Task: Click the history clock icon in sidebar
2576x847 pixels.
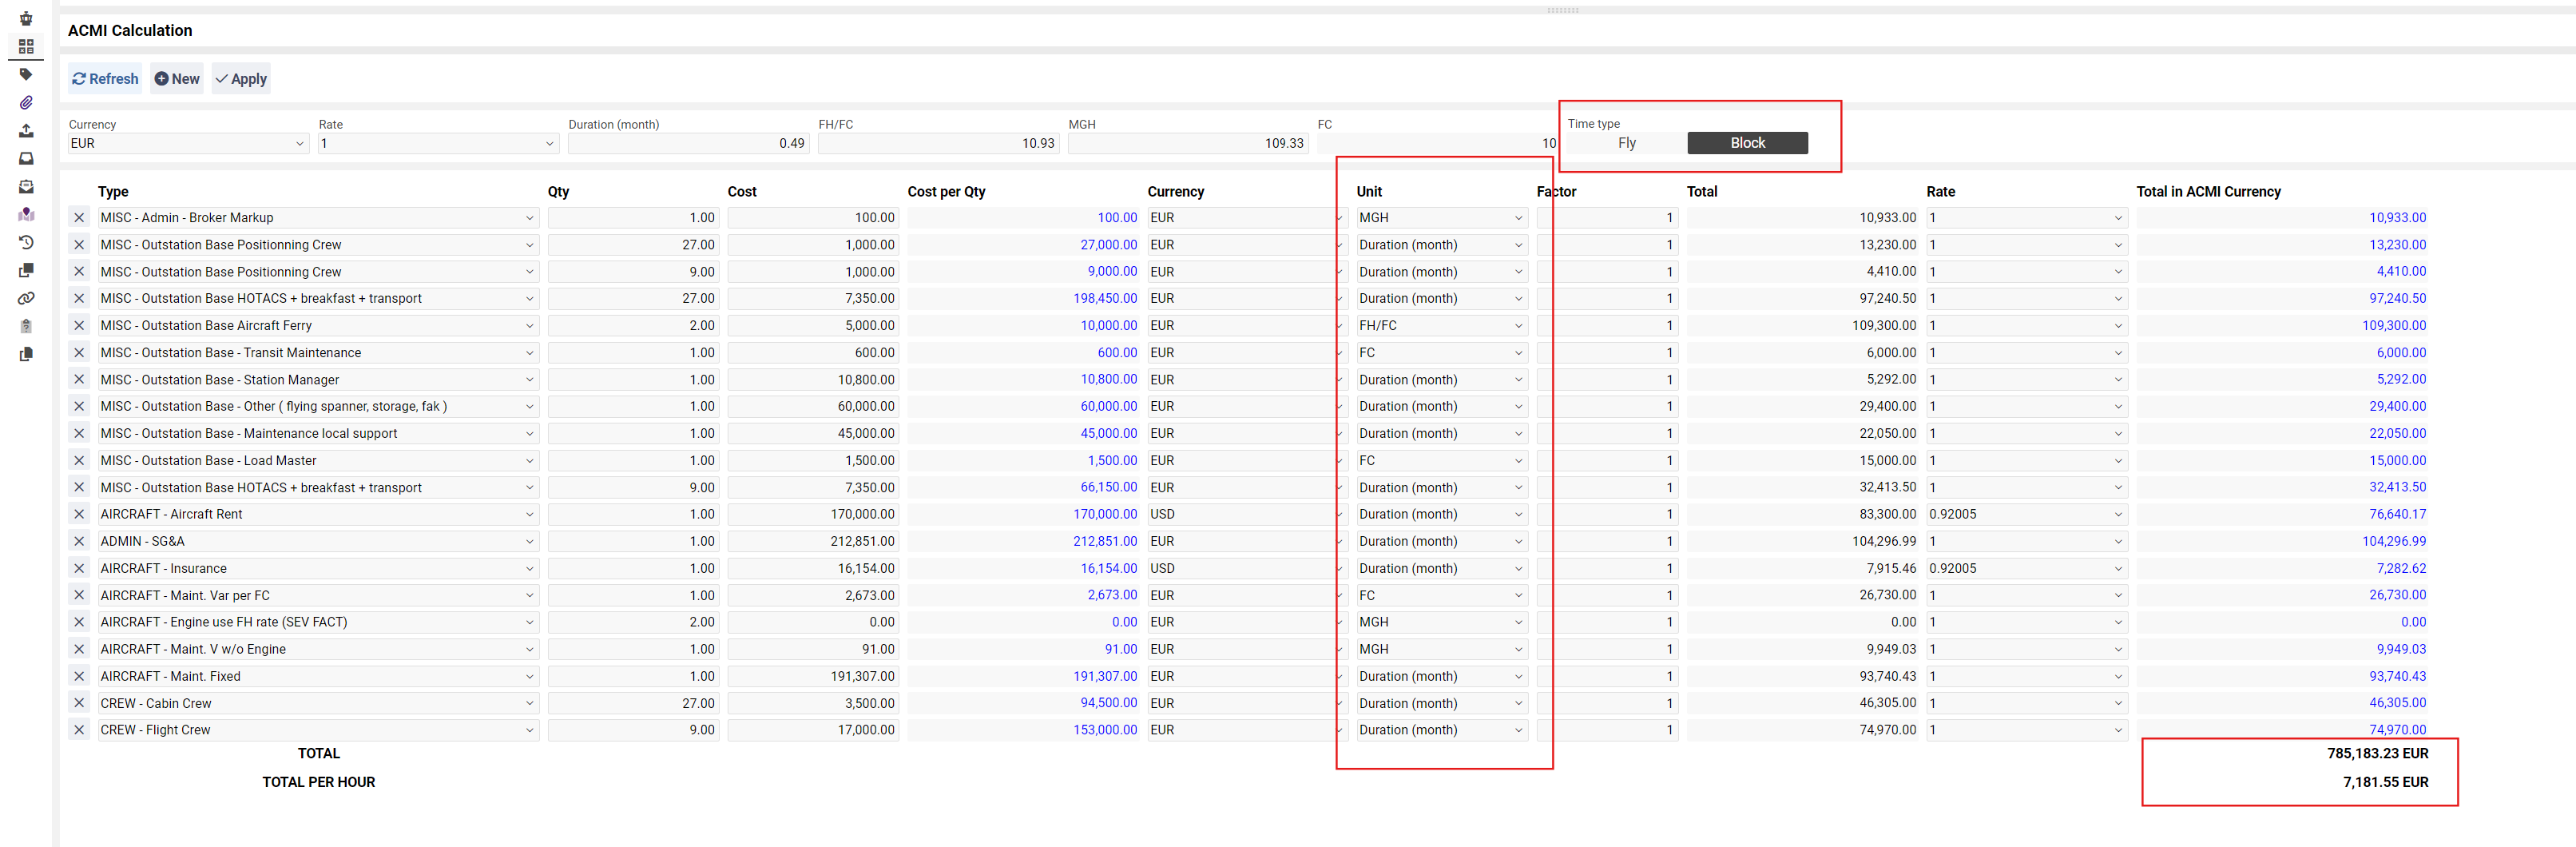Action: click(26, 242)
